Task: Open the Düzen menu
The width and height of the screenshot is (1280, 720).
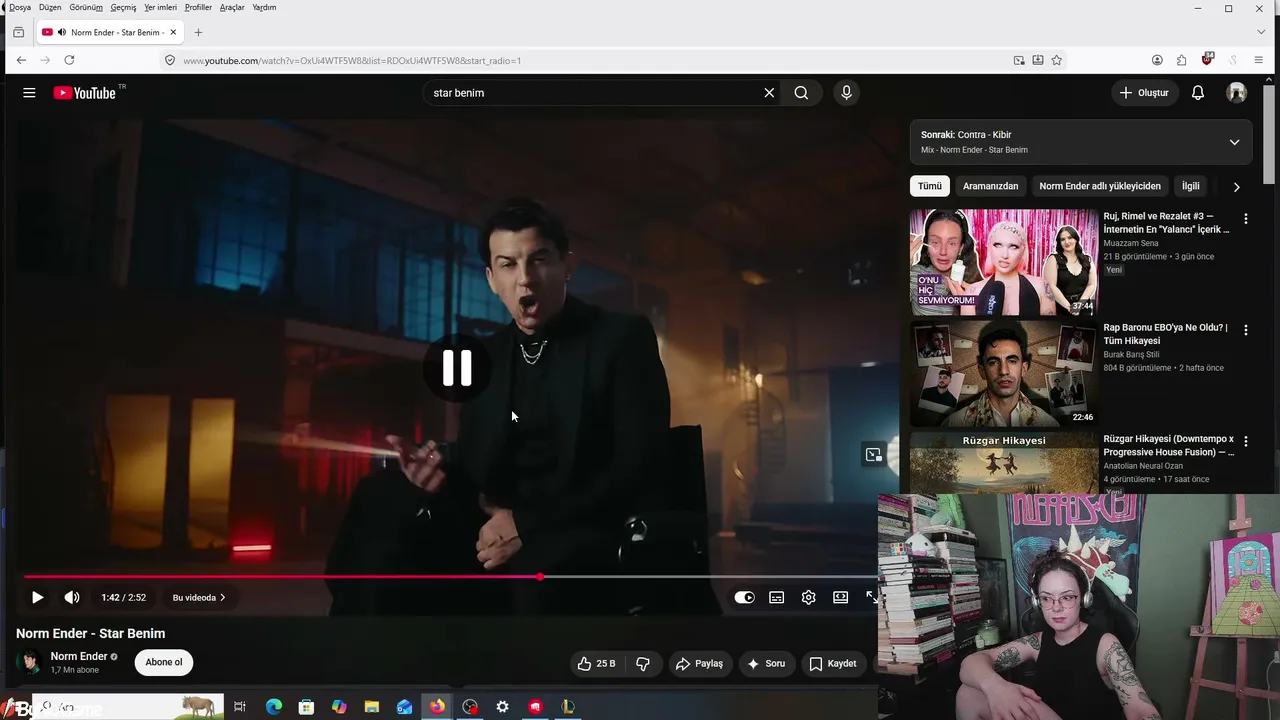Action: point(50,7)
